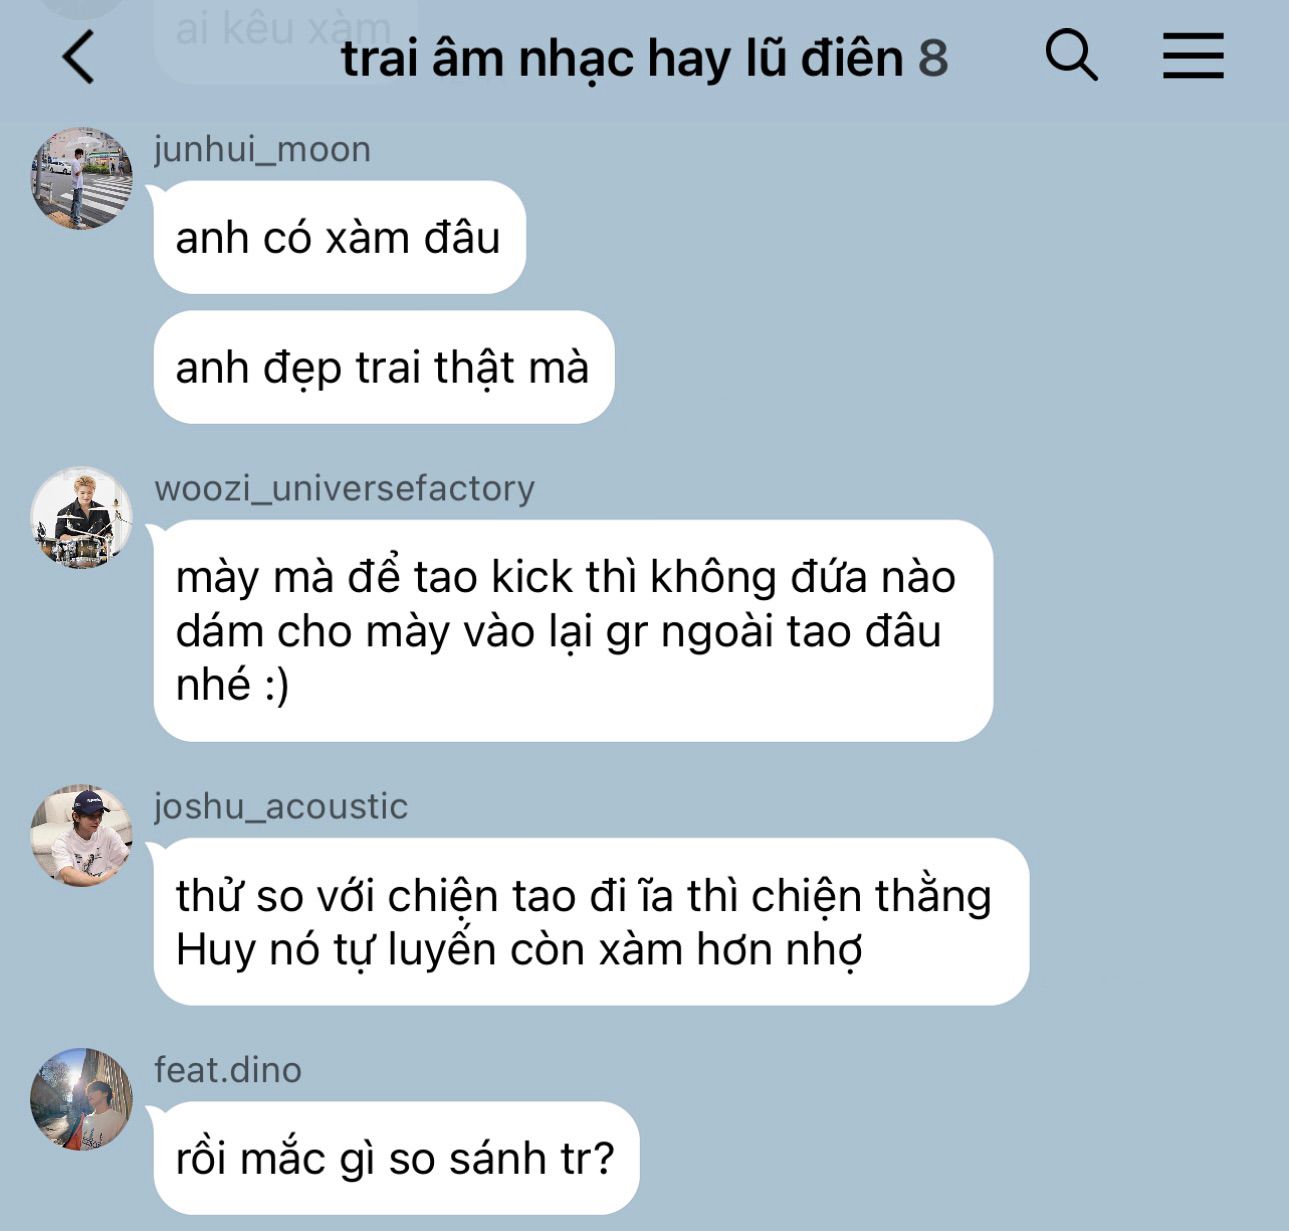
Task: Tap woozi_universefactory's avatar
Action: (81, 517)
